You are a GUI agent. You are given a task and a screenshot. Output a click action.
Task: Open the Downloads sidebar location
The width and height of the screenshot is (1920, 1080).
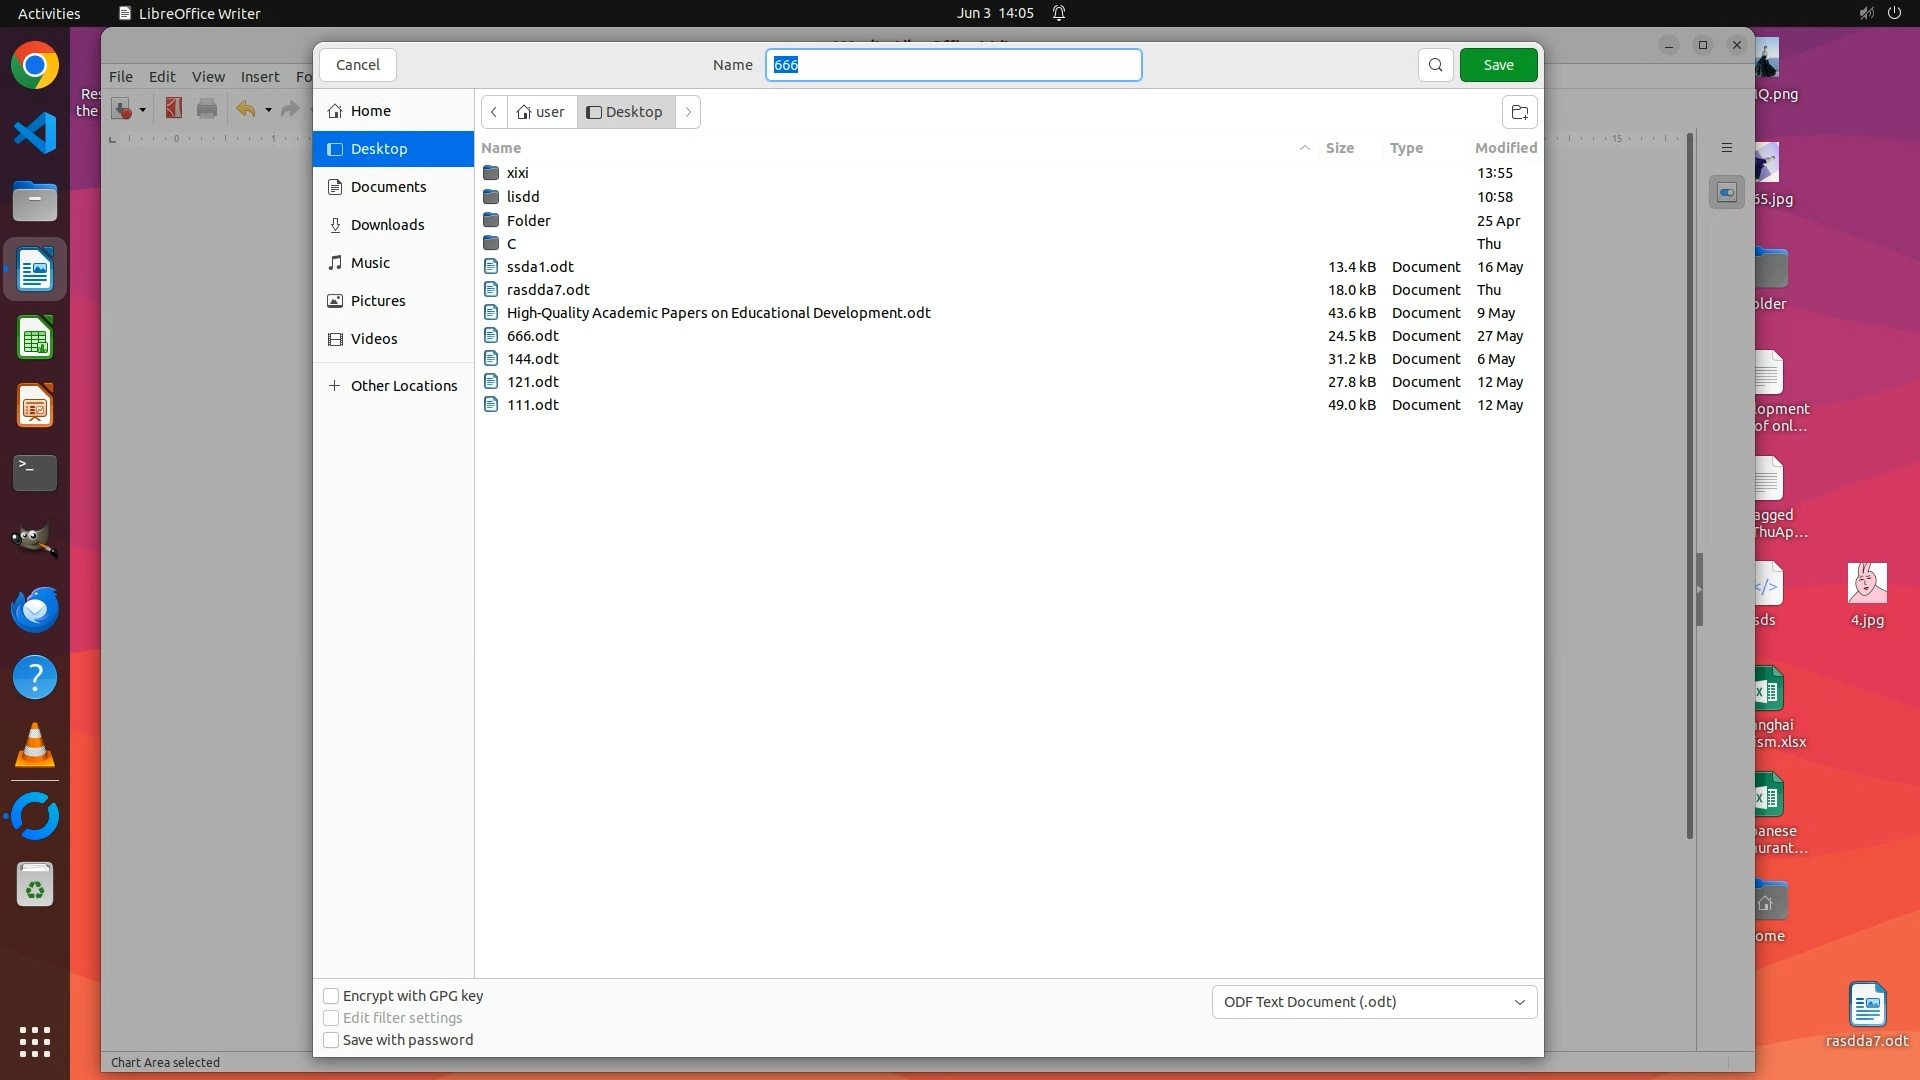pyautogui.click(x=387, y=225)
